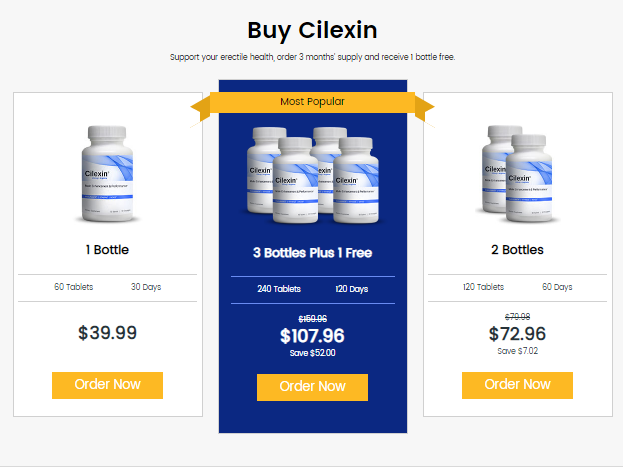623x468 pixels.
Task: Click the Save $7.02 text
Action: pos(517,351)
